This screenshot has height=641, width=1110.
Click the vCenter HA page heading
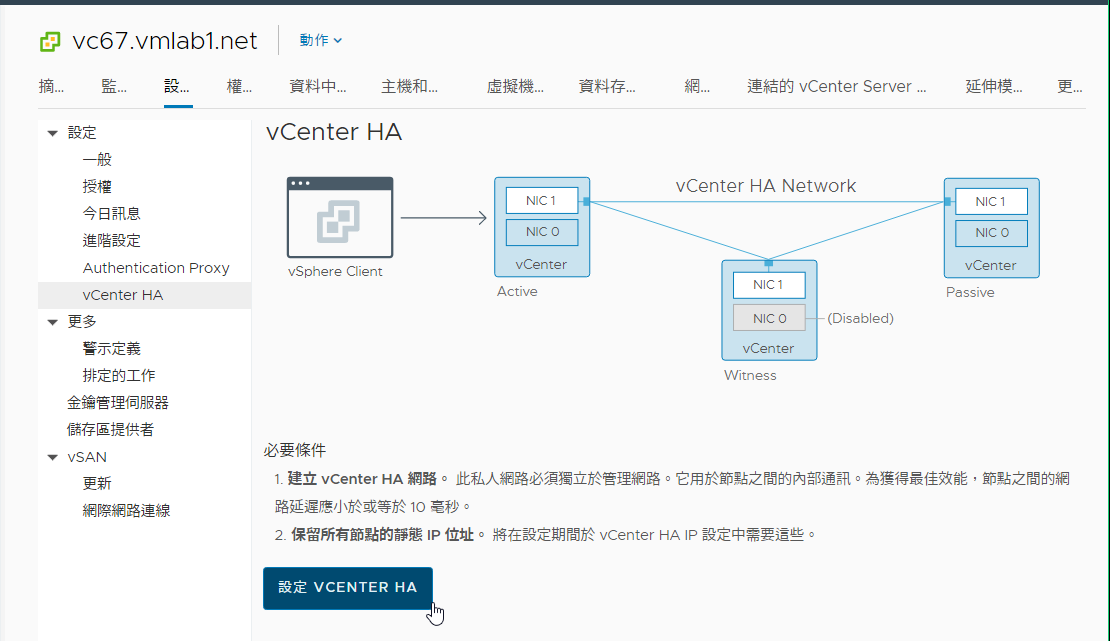(334, 132)
